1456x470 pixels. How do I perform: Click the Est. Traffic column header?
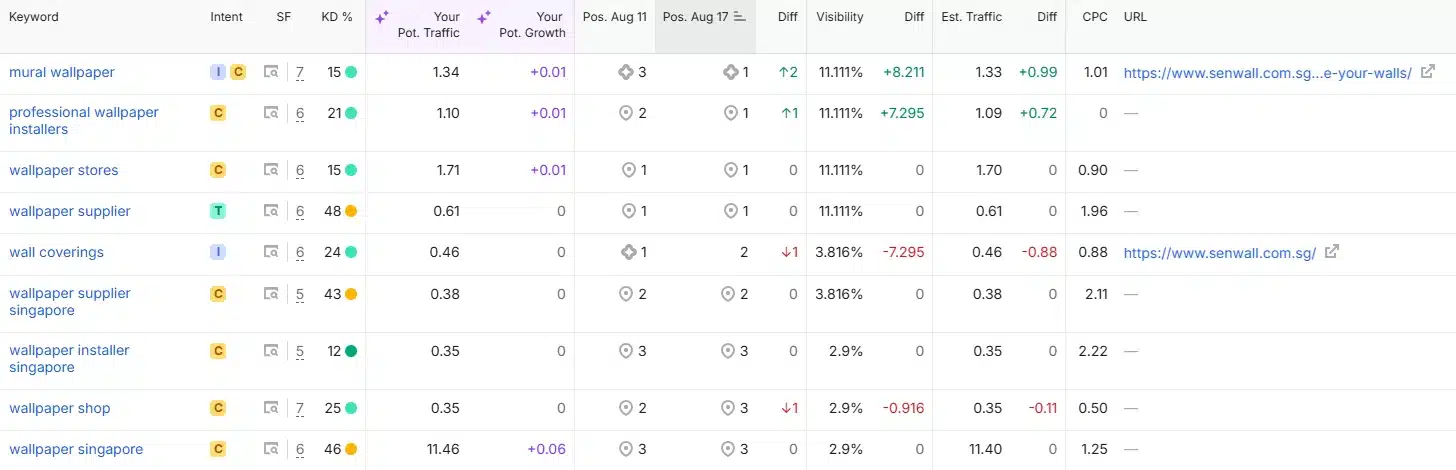pyautogui.click(x=971, y=17)
